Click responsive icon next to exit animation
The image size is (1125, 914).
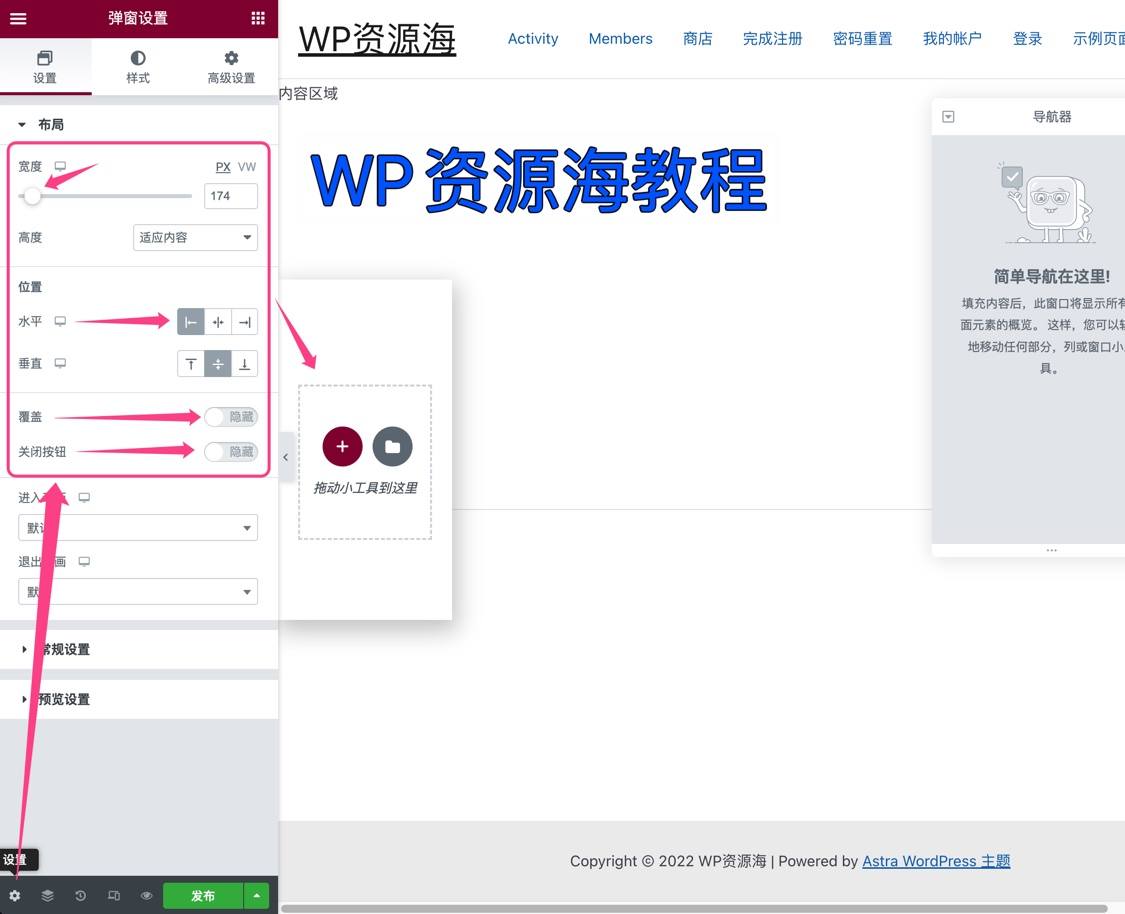coord(84,562)
